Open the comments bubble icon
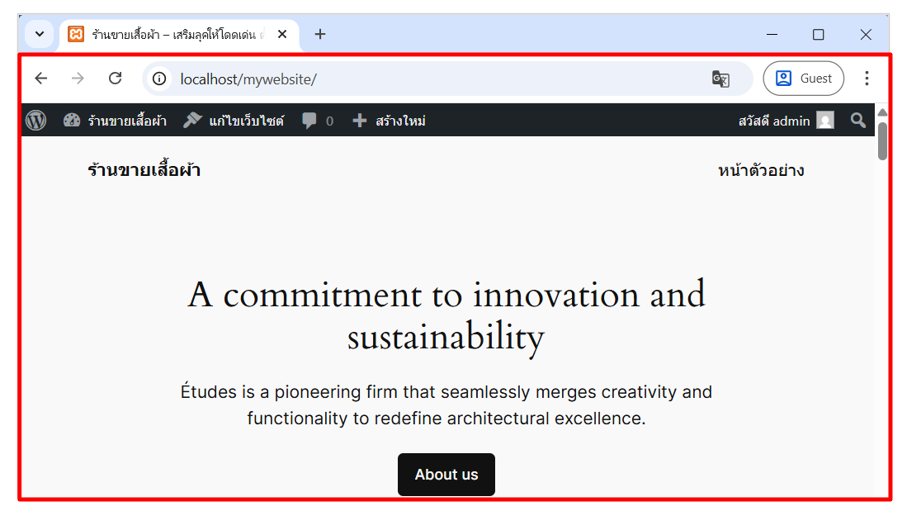Image resolution: width=911 pixels, height=517 pixels. coord(316,120)
